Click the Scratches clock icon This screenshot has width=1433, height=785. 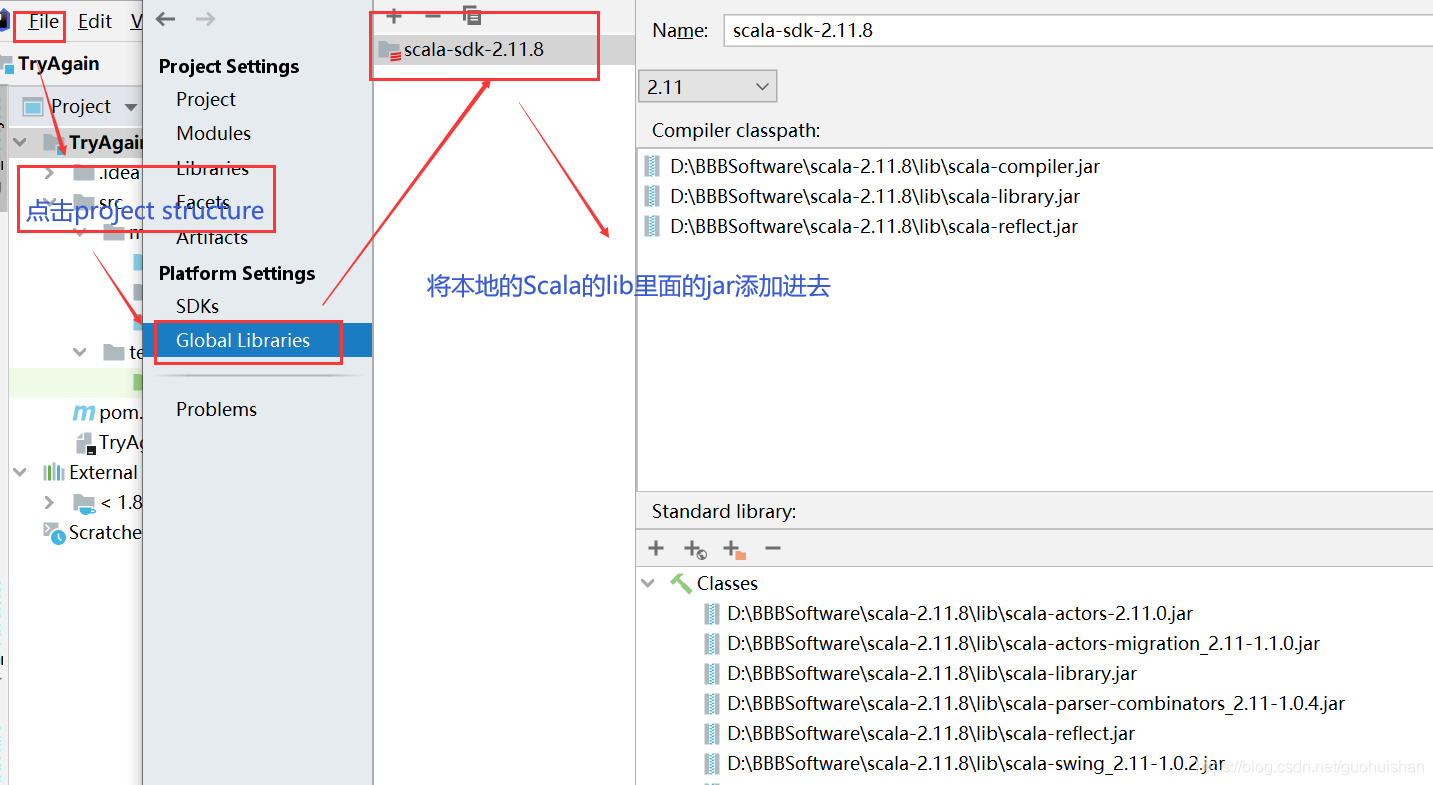tap(53, 532)
